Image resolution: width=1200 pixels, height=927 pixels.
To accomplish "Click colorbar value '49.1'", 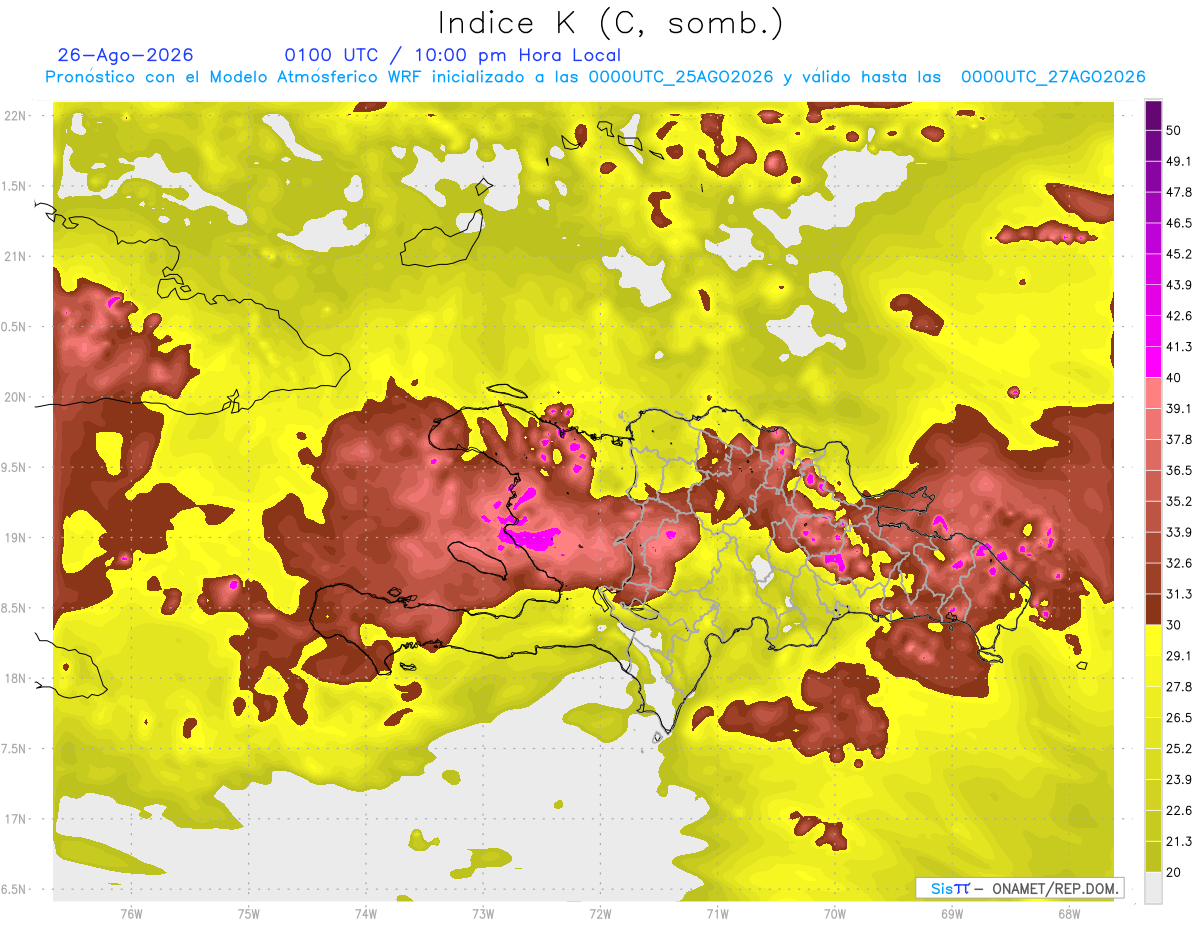I will [x=1179, y=161].
